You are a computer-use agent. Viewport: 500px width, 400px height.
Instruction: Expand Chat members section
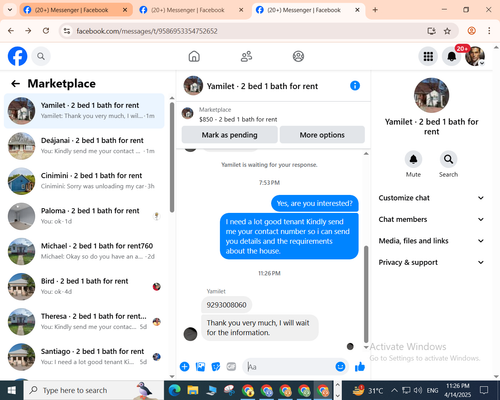pos(431,219)
